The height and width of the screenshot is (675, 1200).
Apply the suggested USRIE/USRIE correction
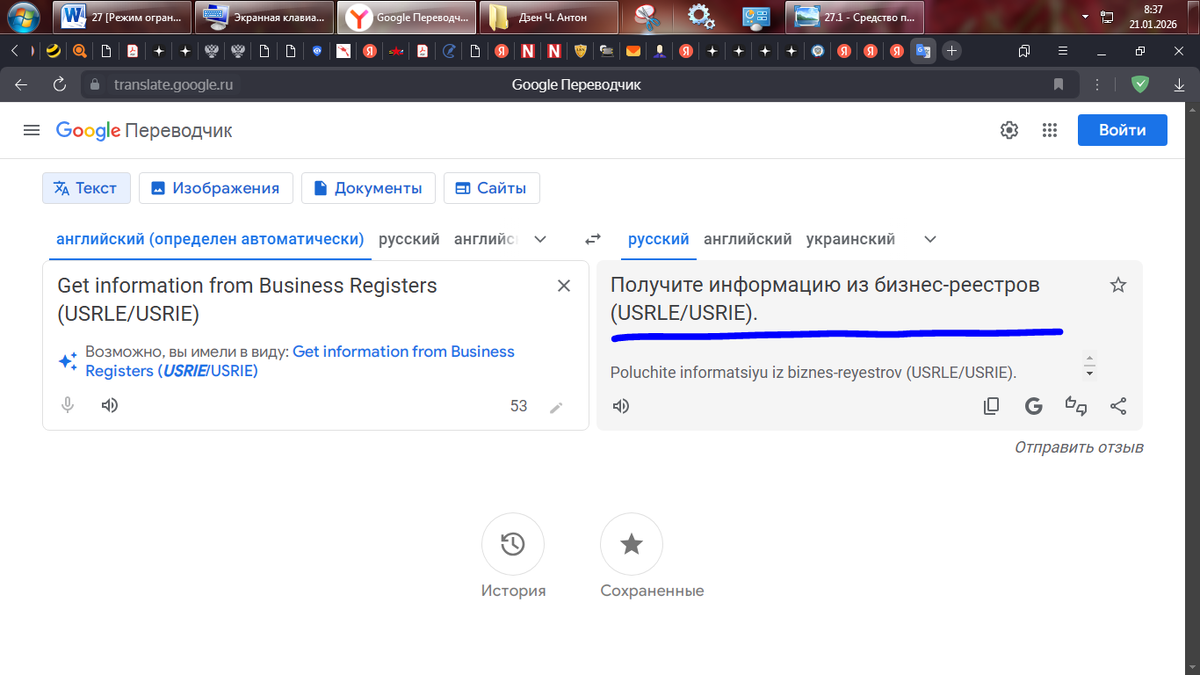pos(300,361)
